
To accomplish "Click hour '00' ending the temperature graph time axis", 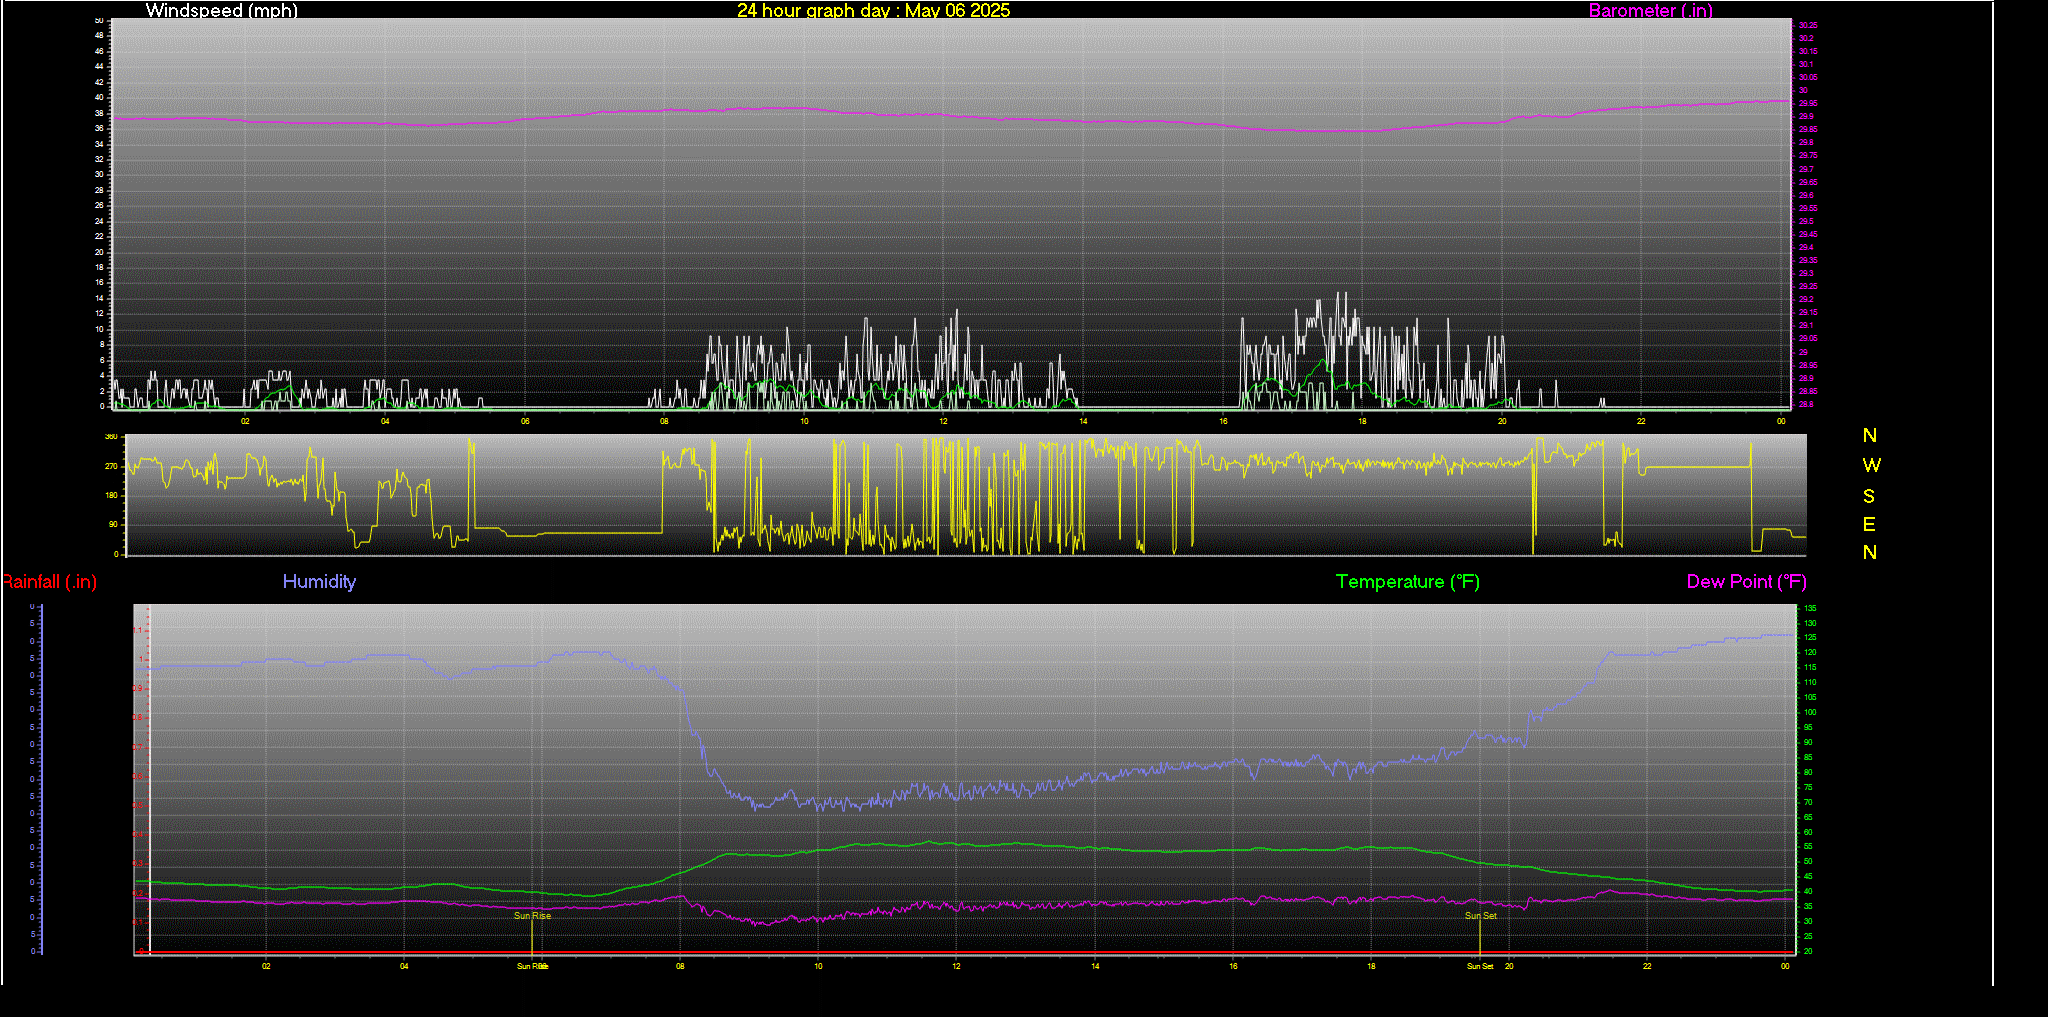I will click(1785, 966).
